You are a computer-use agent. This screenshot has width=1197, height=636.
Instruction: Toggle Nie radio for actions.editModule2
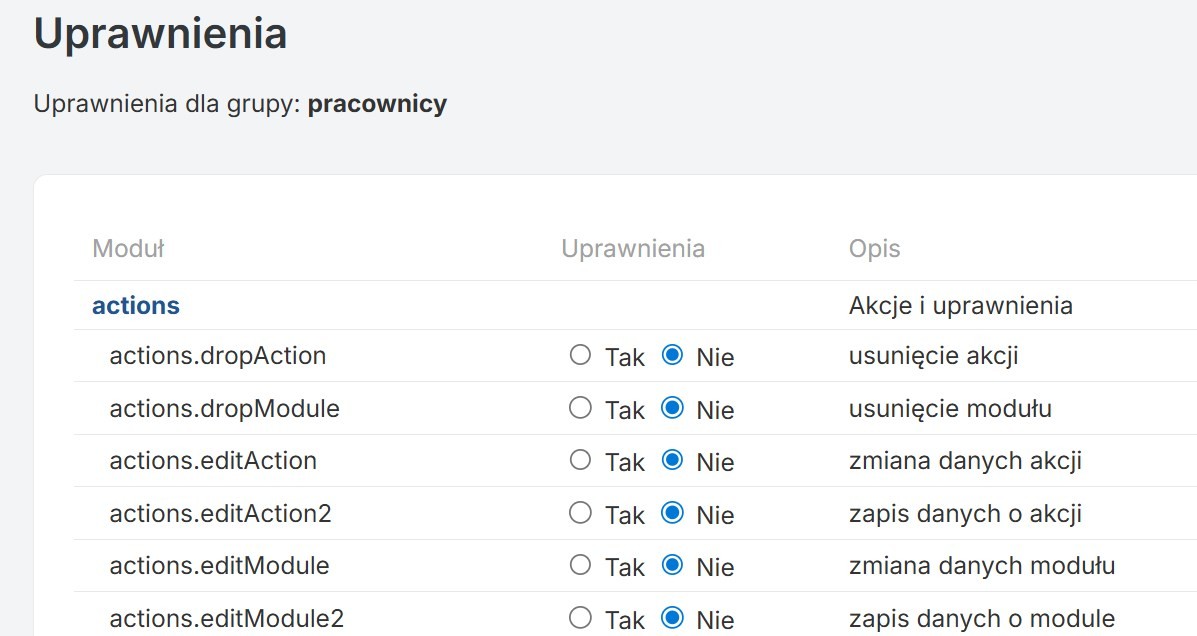[x=673, y=618]
